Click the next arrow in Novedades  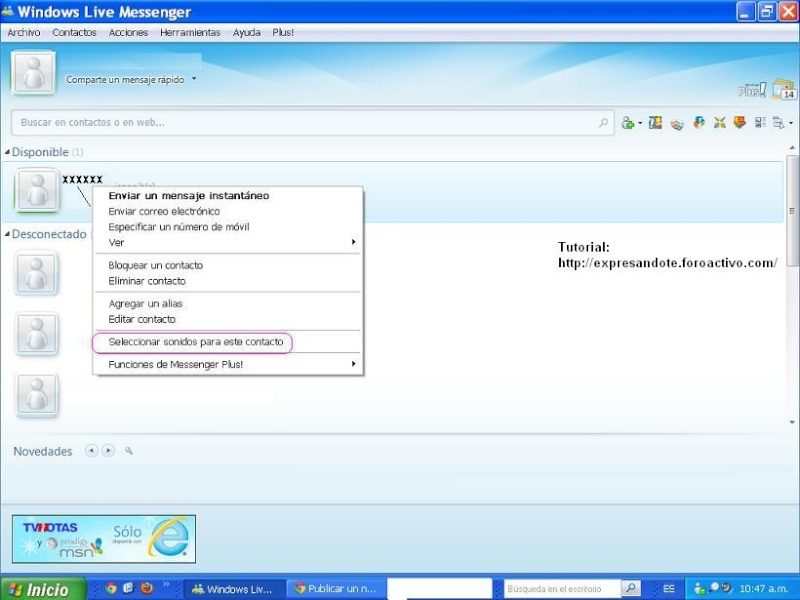[108, 451]
